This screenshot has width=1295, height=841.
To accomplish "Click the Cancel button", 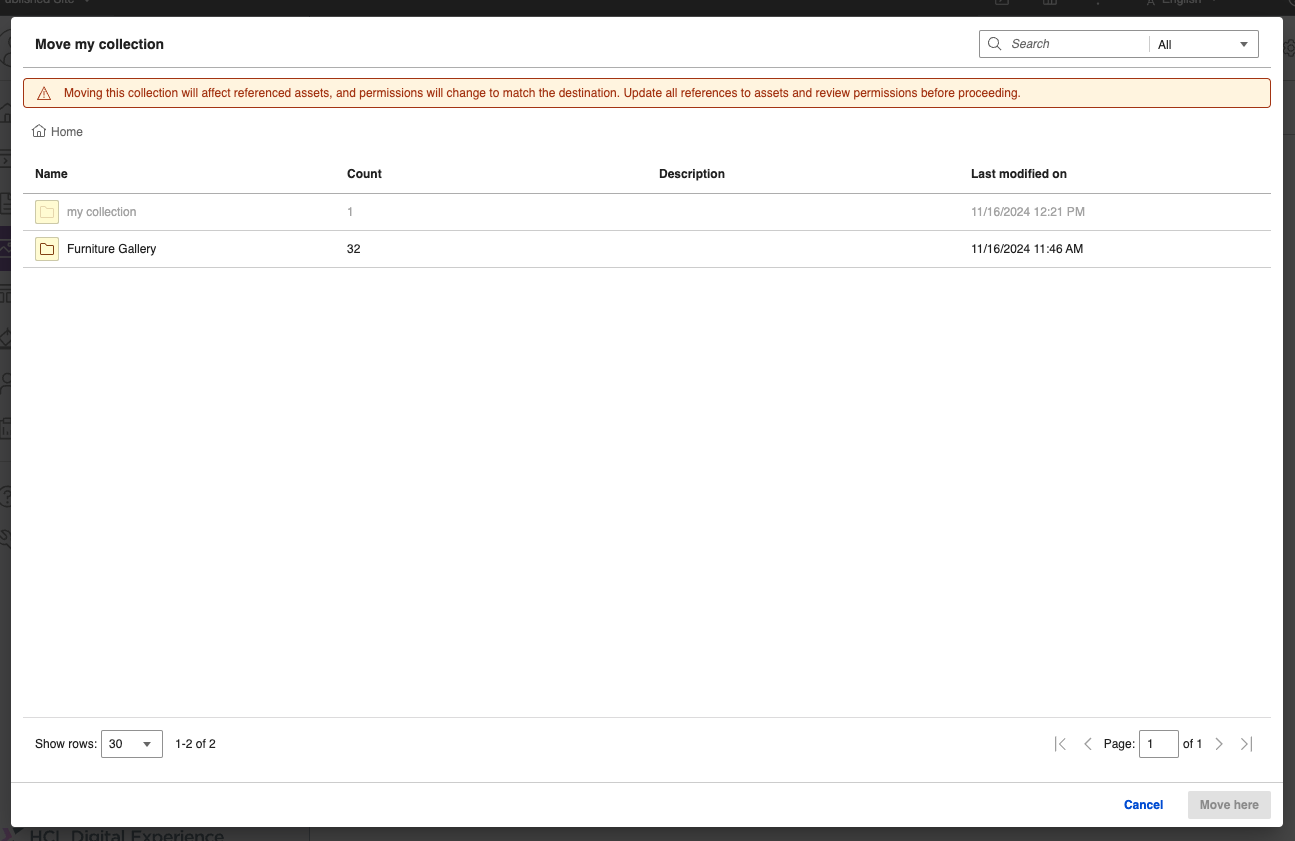I will click(x=1143, y=805).
